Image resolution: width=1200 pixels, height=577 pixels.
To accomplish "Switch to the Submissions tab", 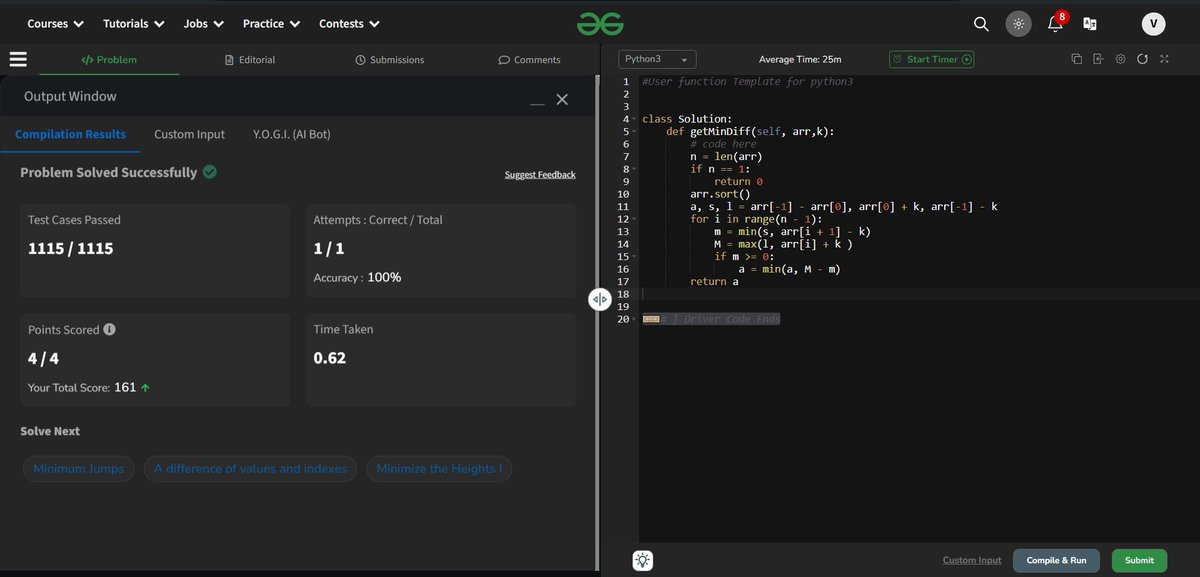I will pos(390,59).
